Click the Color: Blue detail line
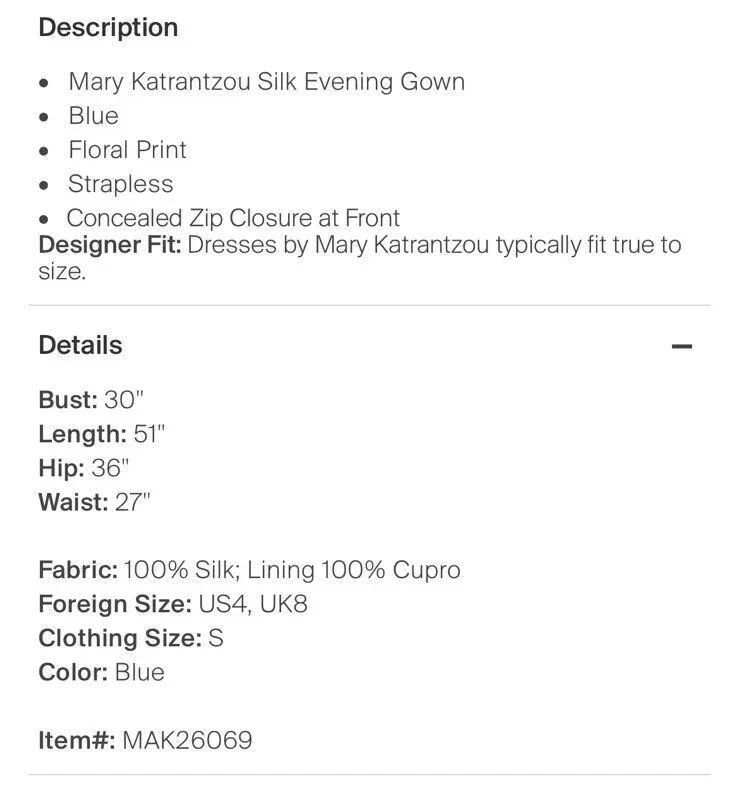 [x=101, y=672]
